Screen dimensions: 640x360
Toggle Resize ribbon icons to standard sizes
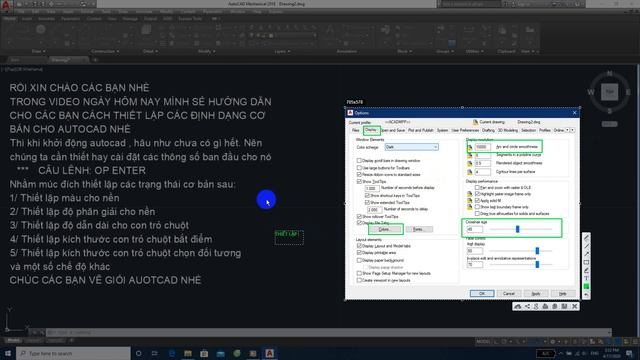pyautogui.click(x=359, y=175)
